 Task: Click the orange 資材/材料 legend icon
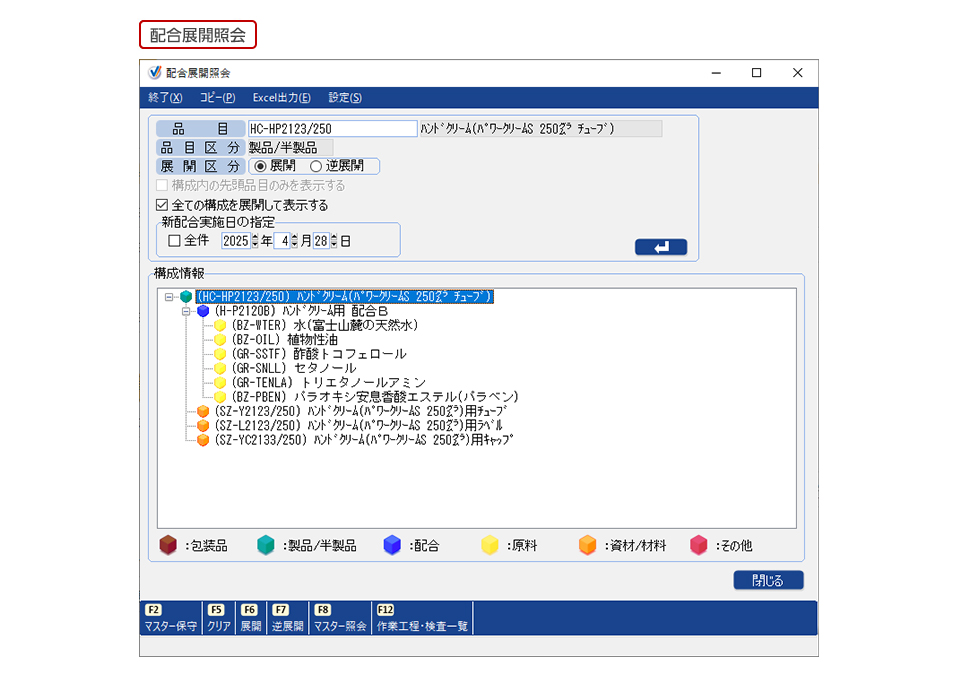pyautogui.click(x=585, y=545)
